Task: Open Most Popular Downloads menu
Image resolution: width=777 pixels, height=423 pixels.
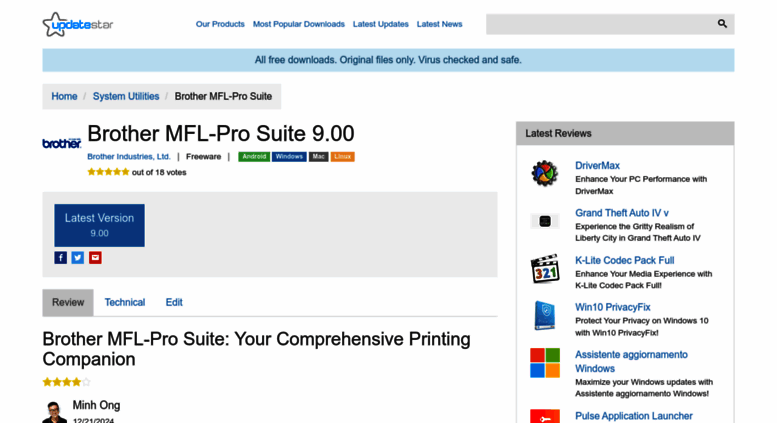Action: (299, 24)
